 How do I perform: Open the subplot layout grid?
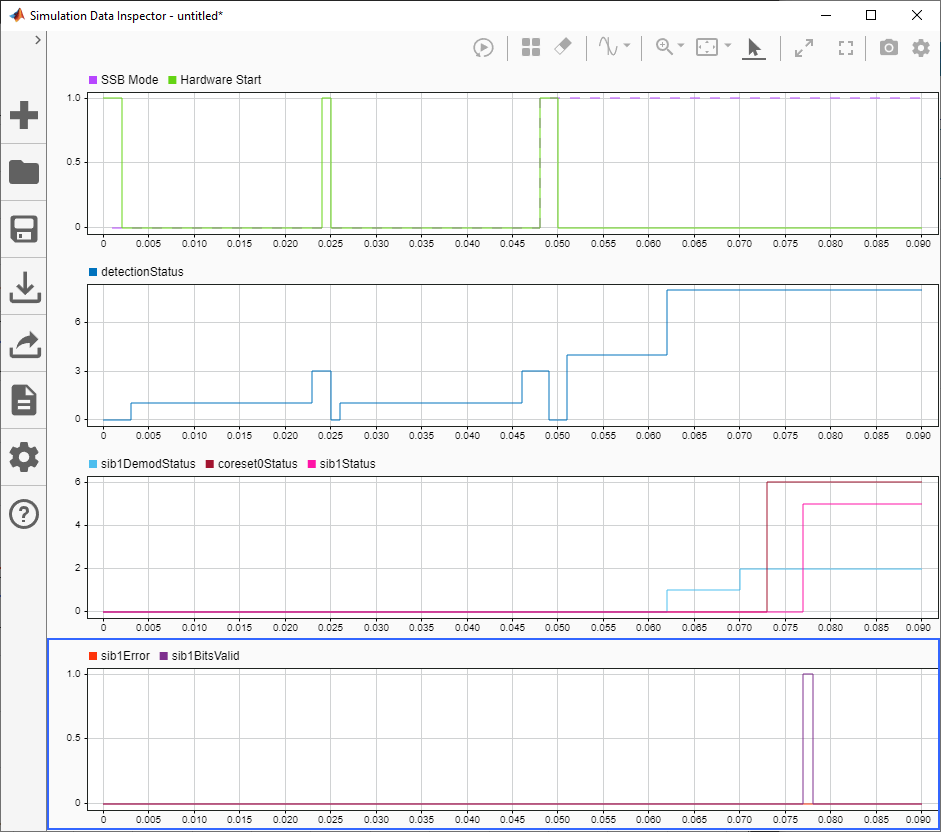(531, 47)
